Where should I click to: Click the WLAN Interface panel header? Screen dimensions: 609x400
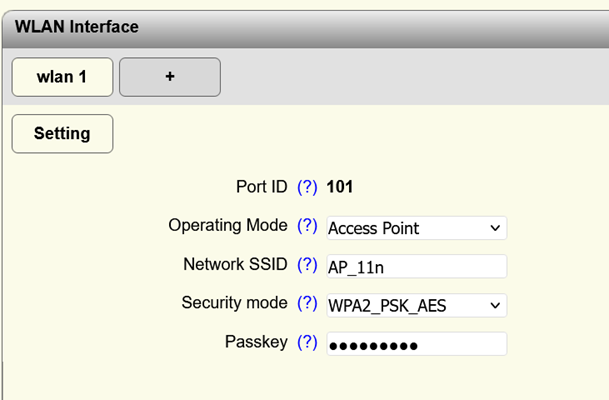tap(76, 26)
